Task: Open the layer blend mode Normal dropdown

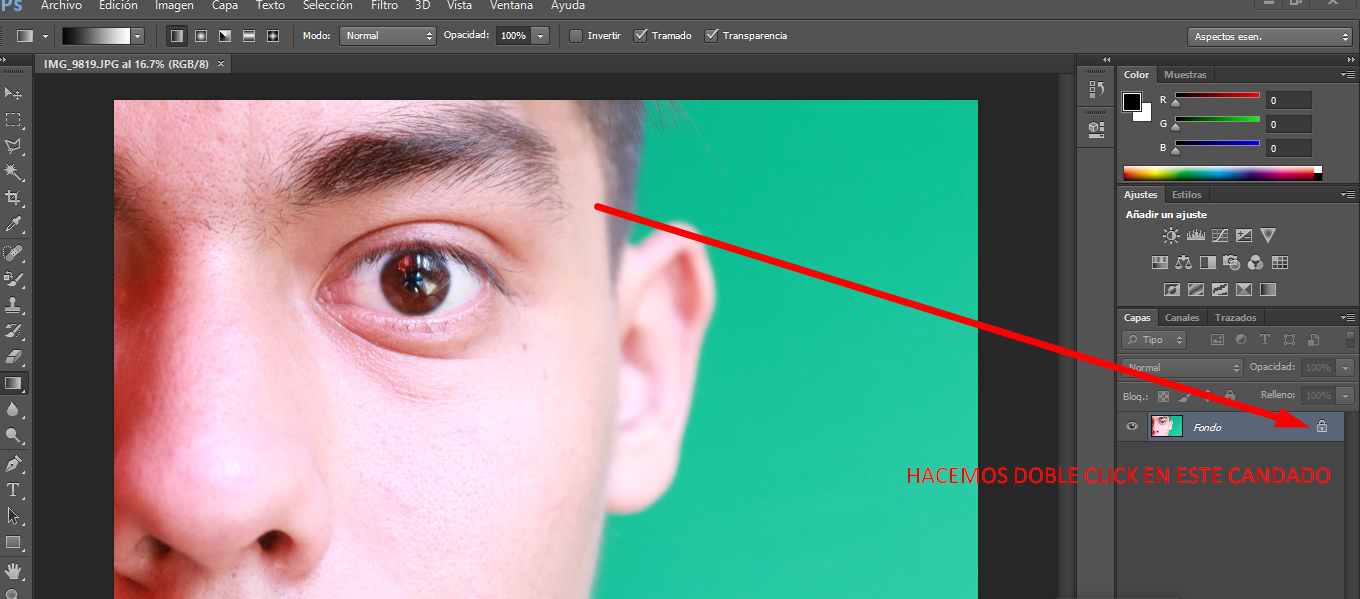Action: (1182, 368)
